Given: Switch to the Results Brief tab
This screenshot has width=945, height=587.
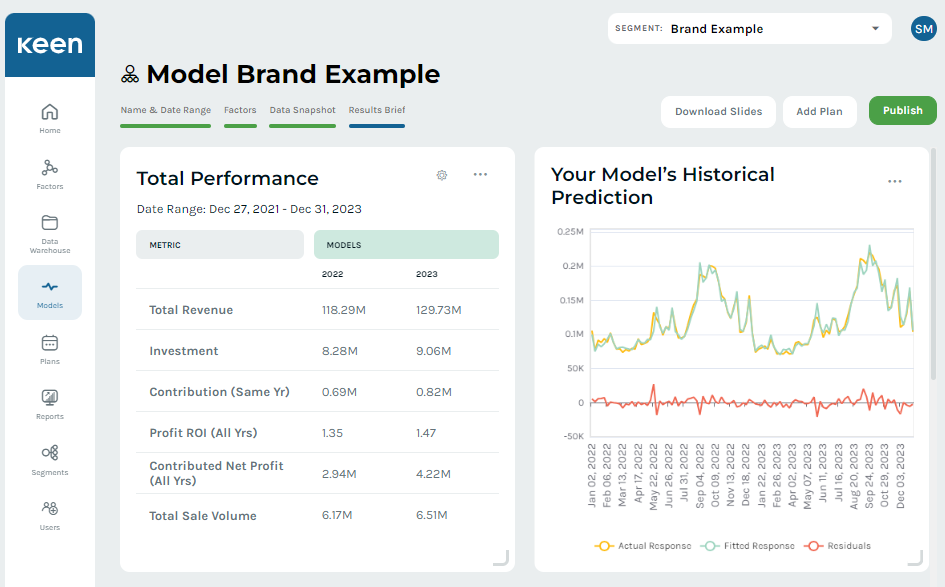Looking at the screenshot, I should [377, 111].
